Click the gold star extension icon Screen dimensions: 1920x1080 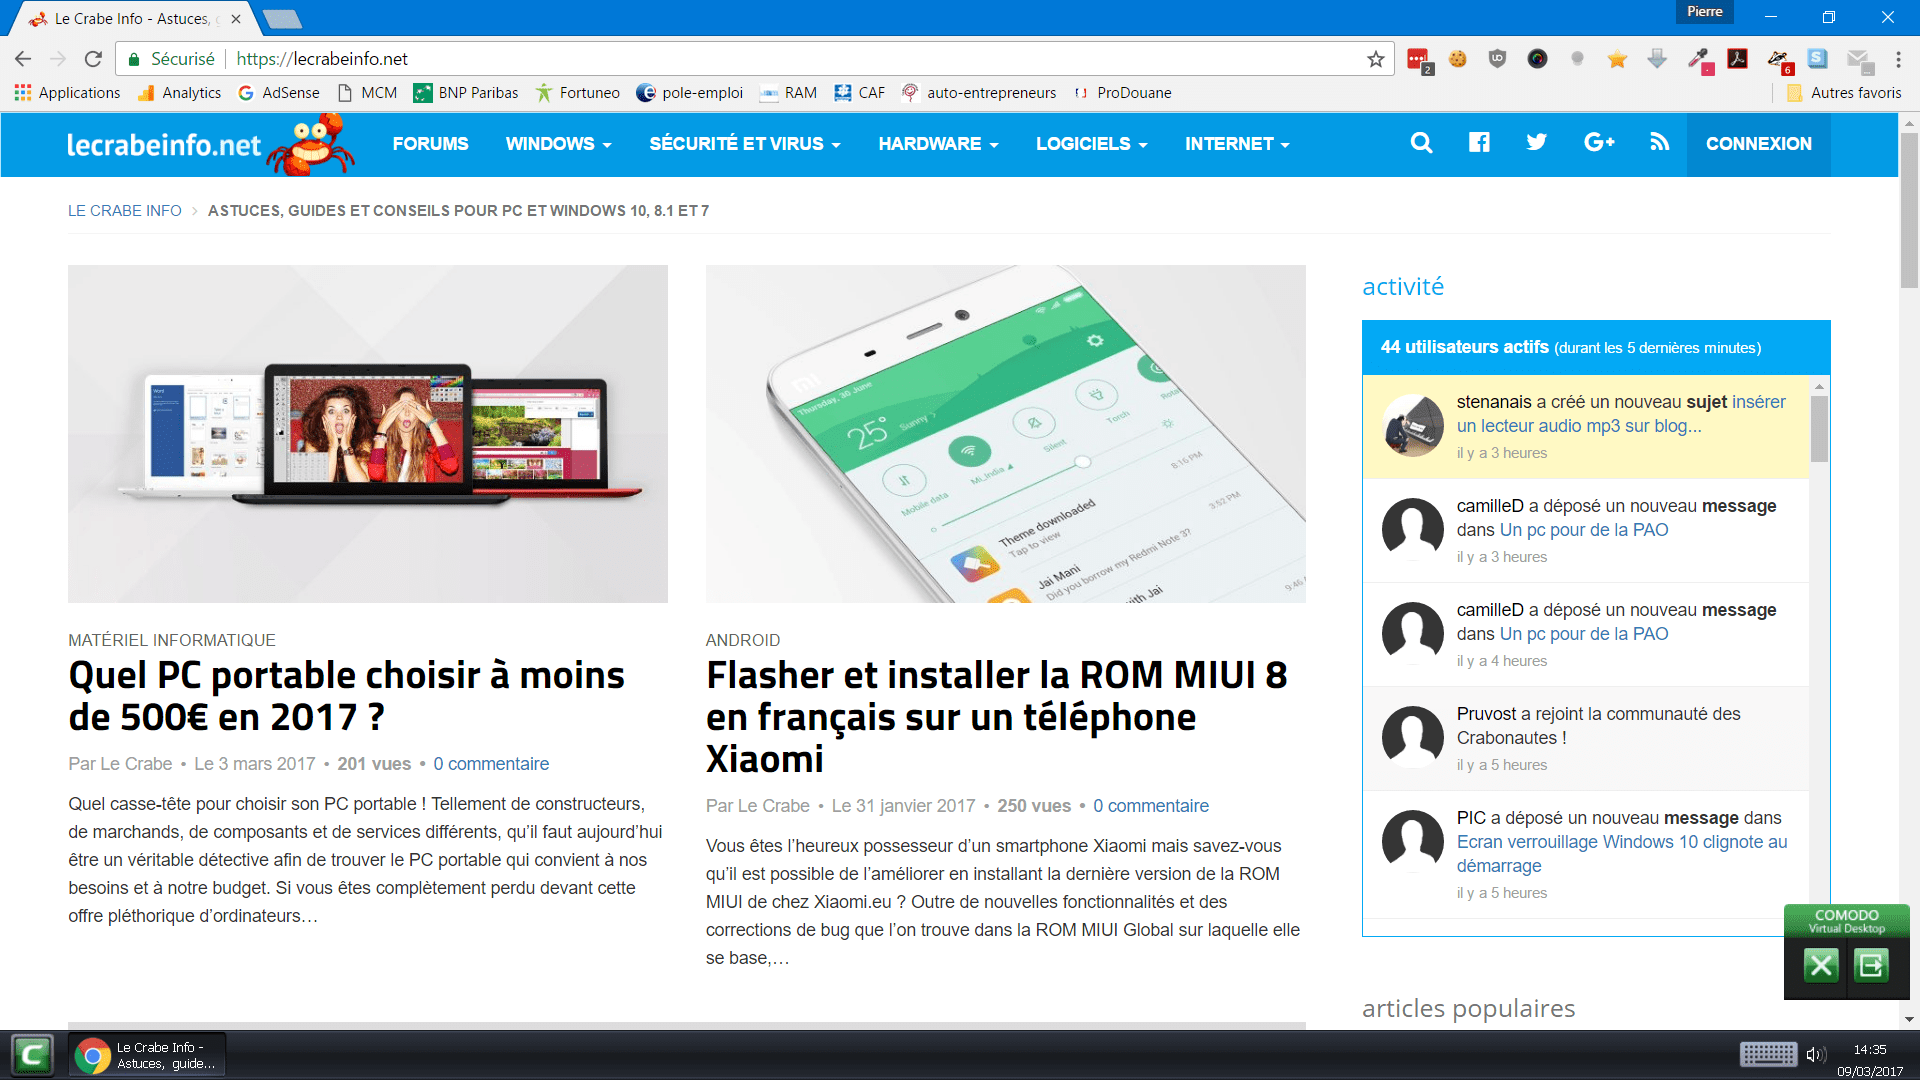pyautogui.click(x=1617, y=59)
